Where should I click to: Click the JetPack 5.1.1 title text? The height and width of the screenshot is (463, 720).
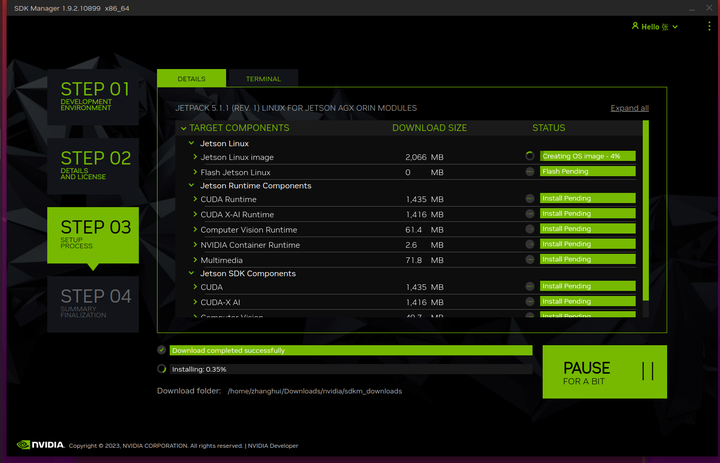click(x=296, y=108)
